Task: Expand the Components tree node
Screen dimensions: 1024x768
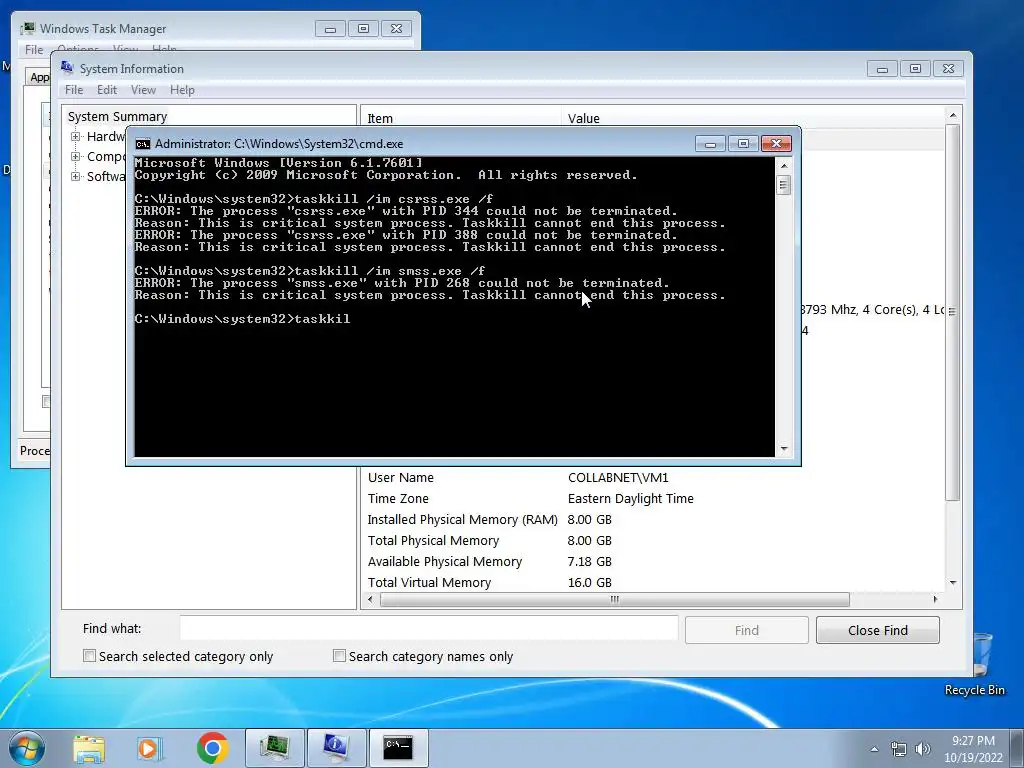Action: [x=76, y=157]
